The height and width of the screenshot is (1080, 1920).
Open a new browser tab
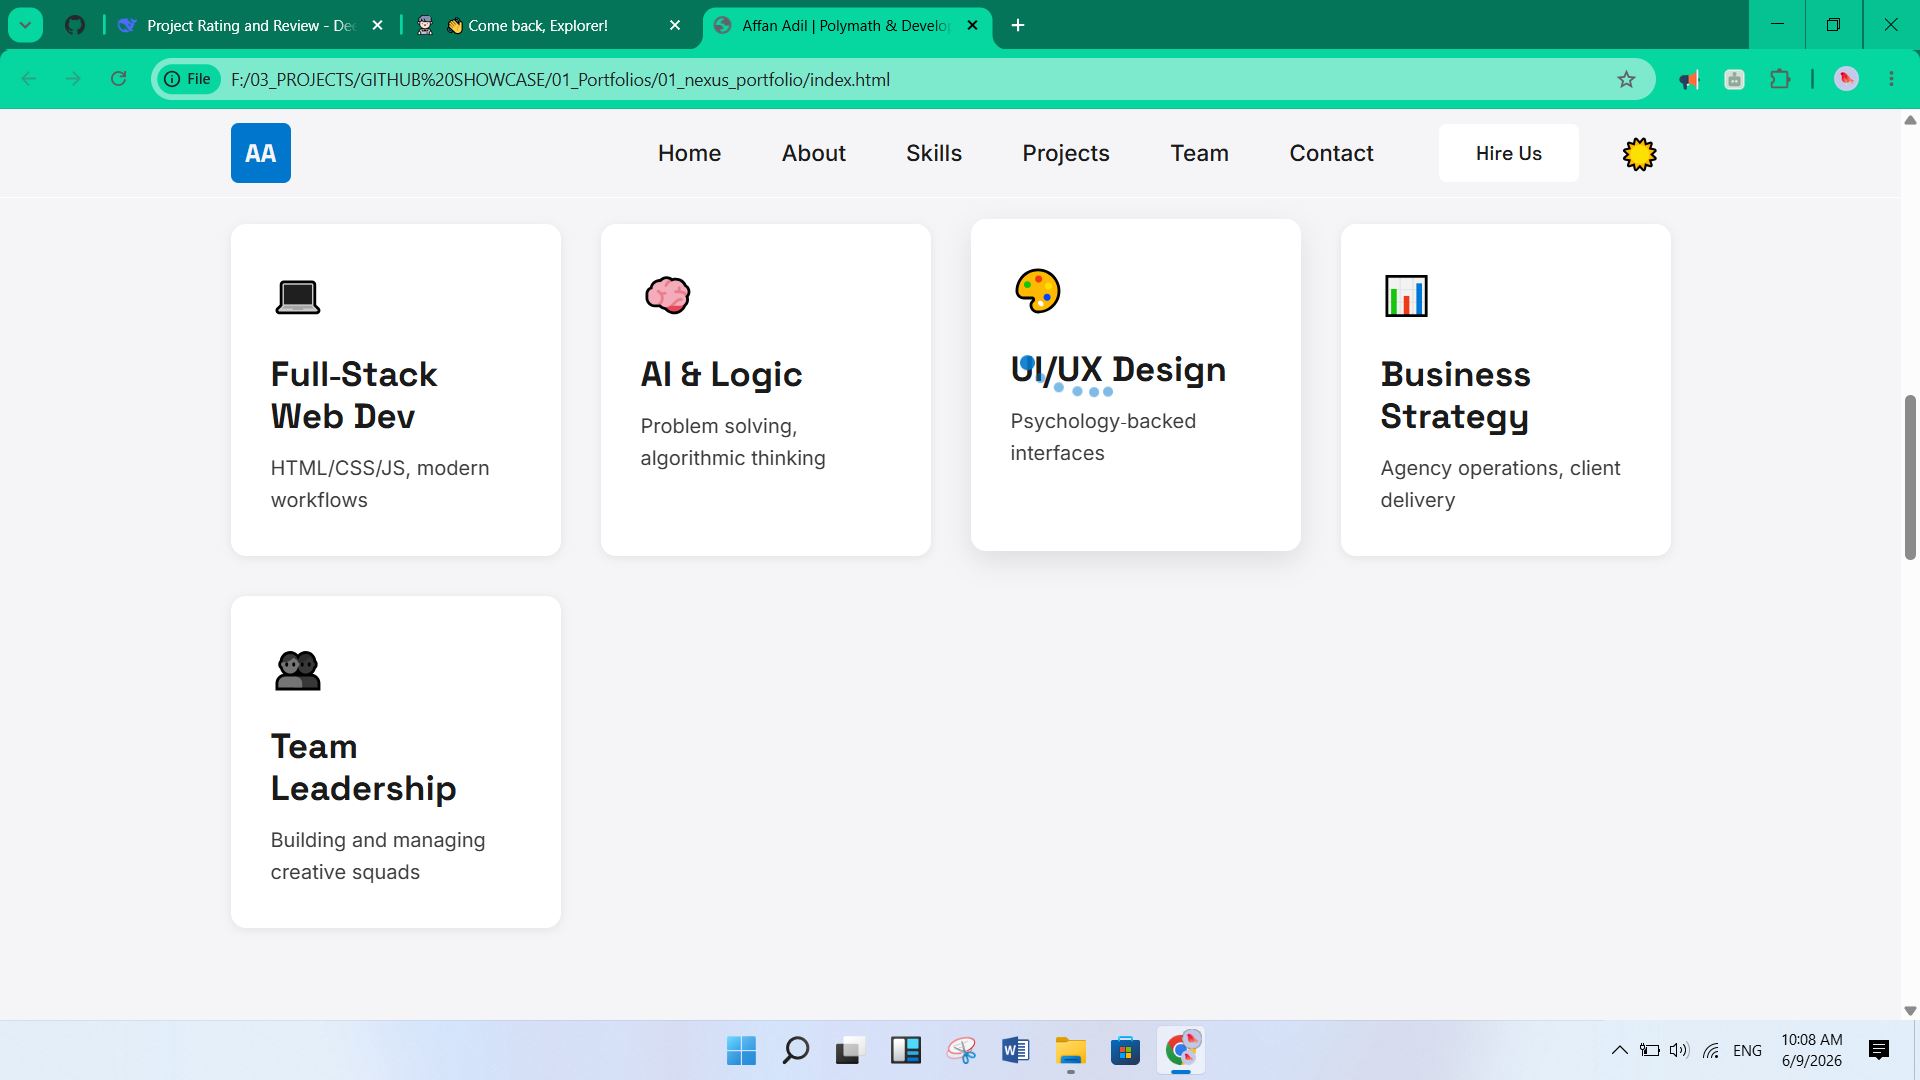[x=1018, y=25]
